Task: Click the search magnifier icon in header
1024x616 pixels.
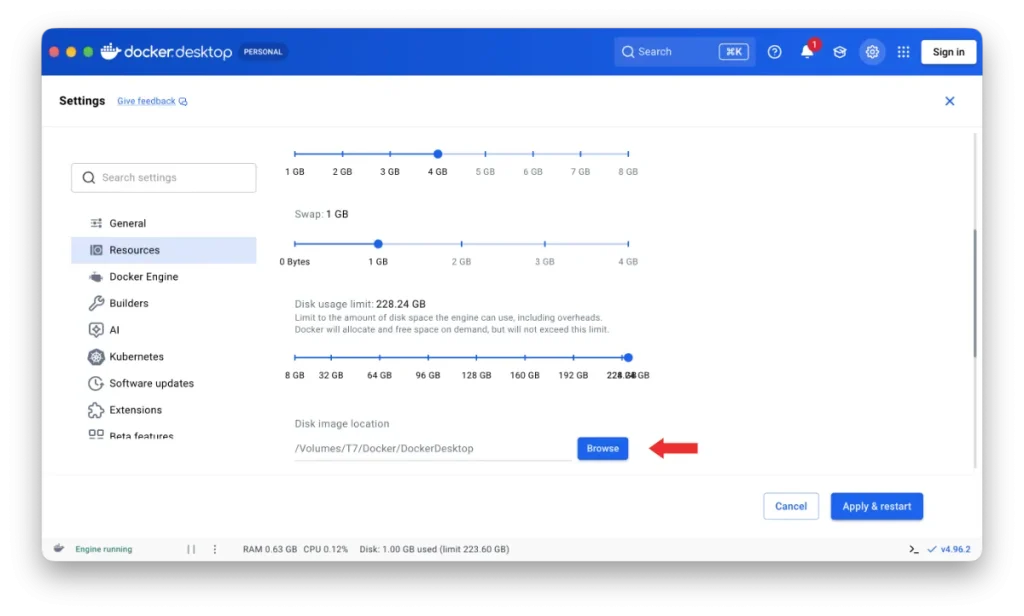Action: coord(628,52)
